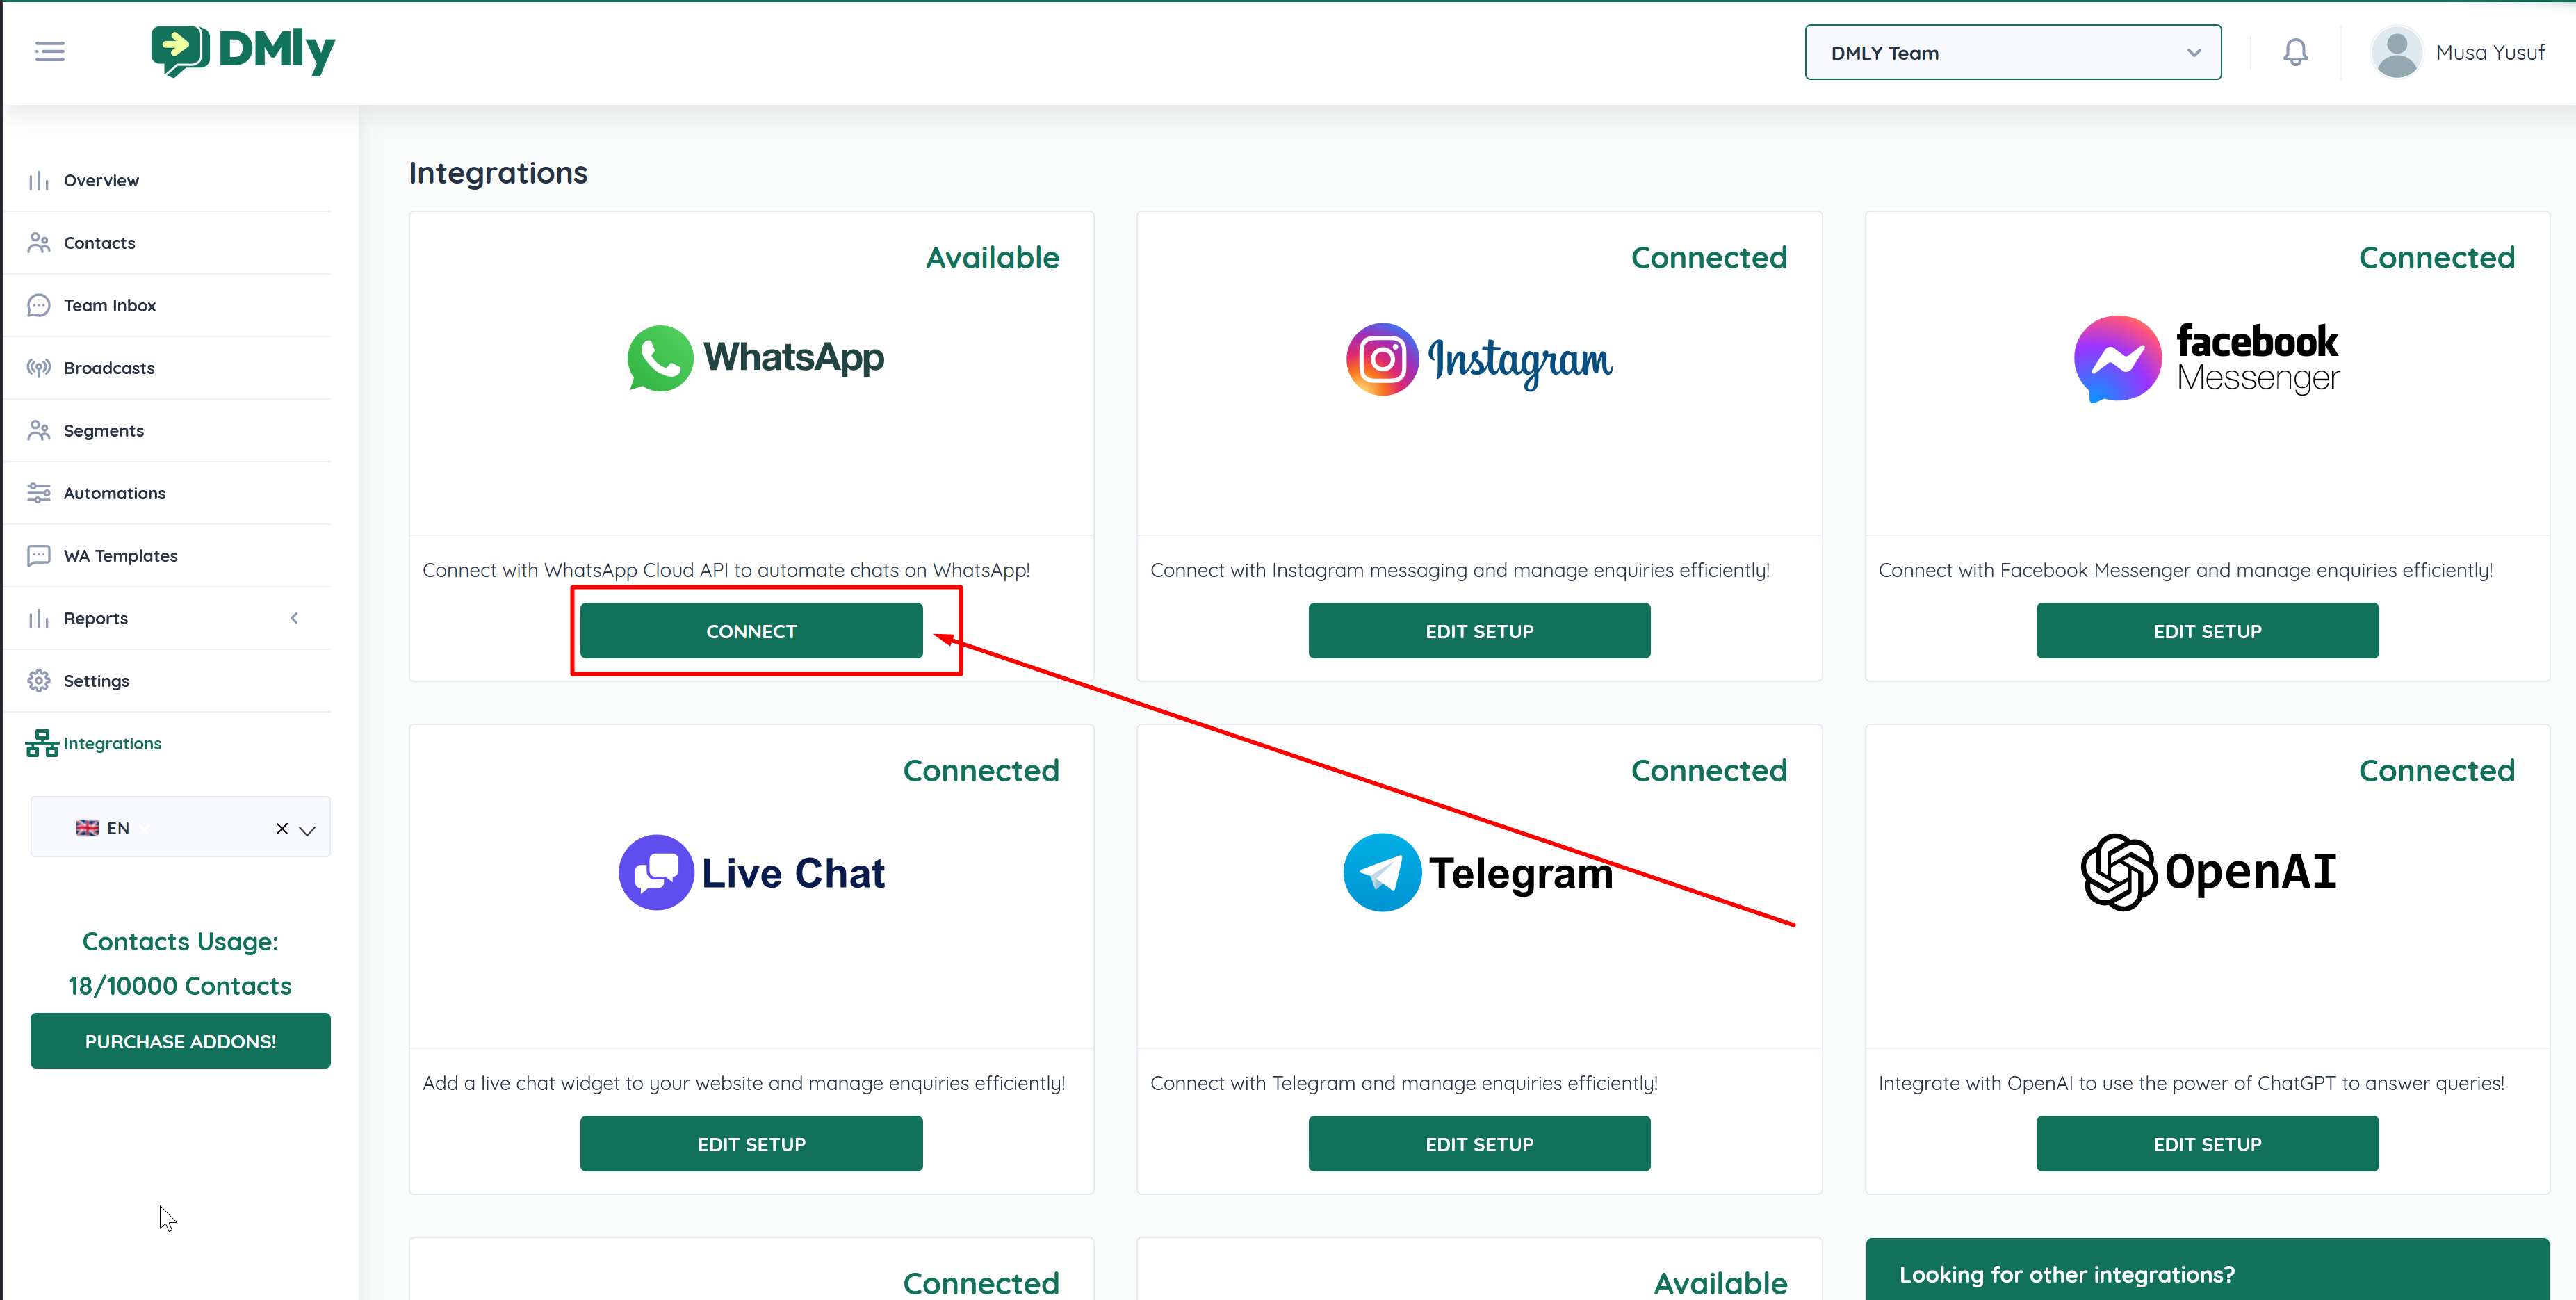Click the hamburger menu icon

click(x=49, y=52)
